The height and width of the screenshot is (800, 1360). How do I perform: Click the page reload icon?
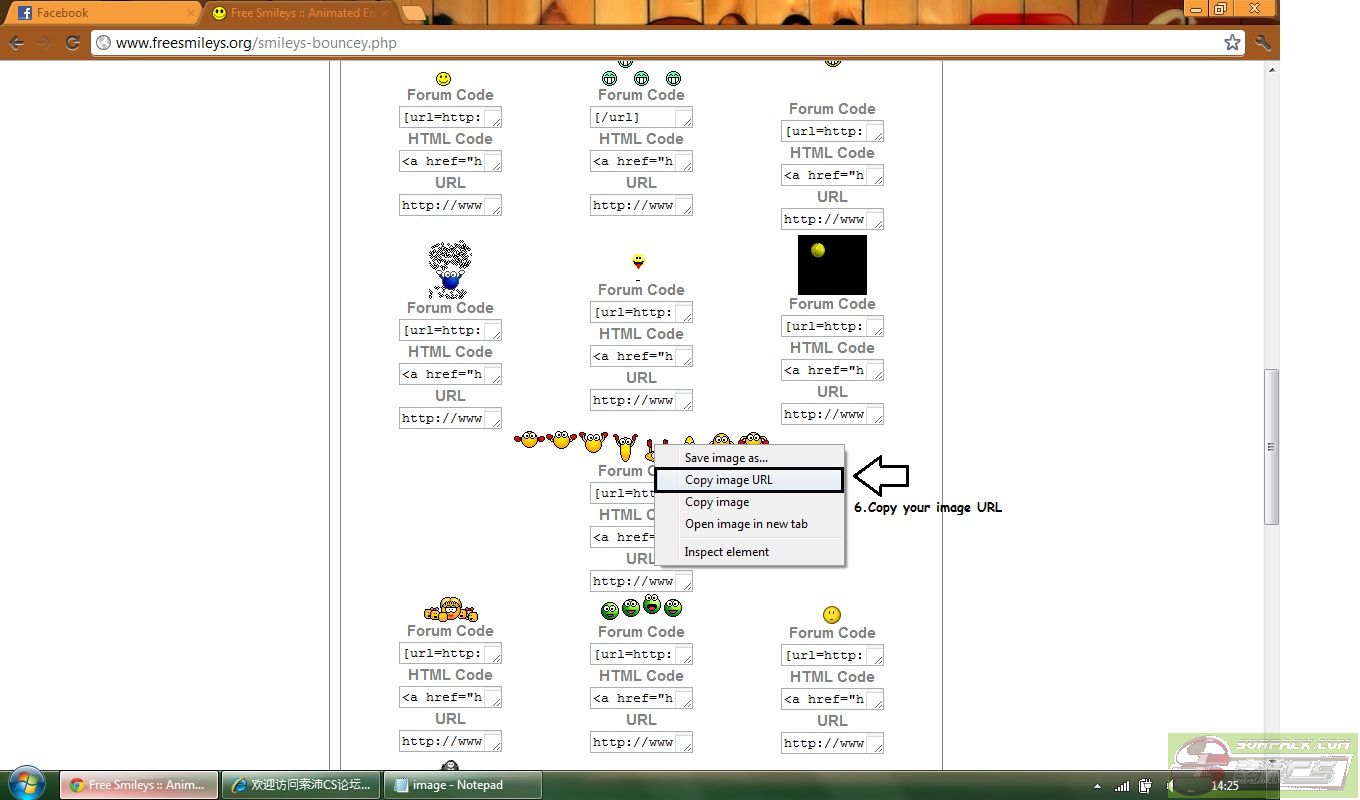[72, 43]
